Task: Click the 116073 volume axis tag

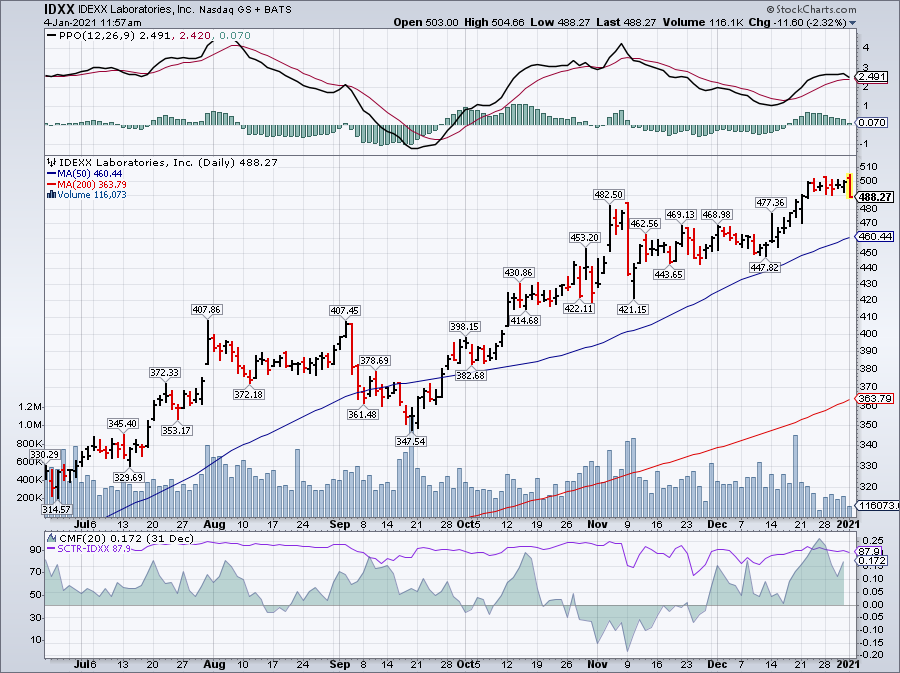Action: click(x=876, y=505)
